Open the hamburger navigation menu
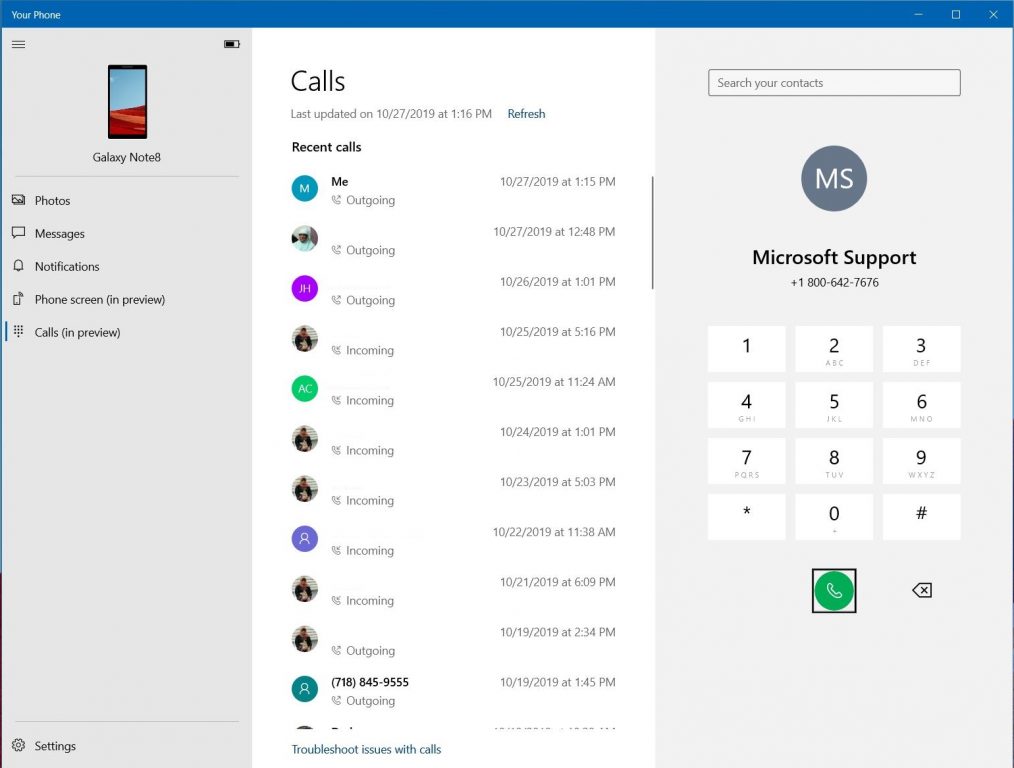Image resolution: width=1014 pixels, height=768 pixels. [x=18, y=44]
